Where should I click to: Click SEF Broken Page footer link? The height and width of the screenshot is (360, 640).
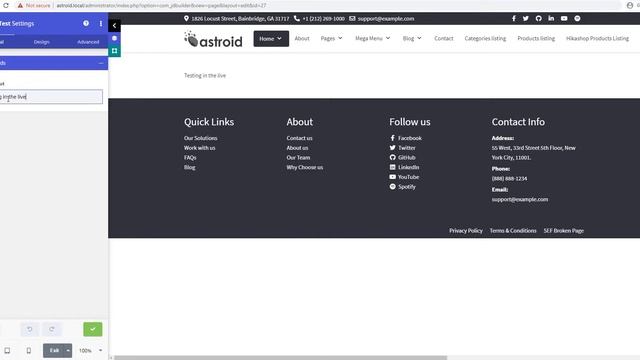point(563,231)
